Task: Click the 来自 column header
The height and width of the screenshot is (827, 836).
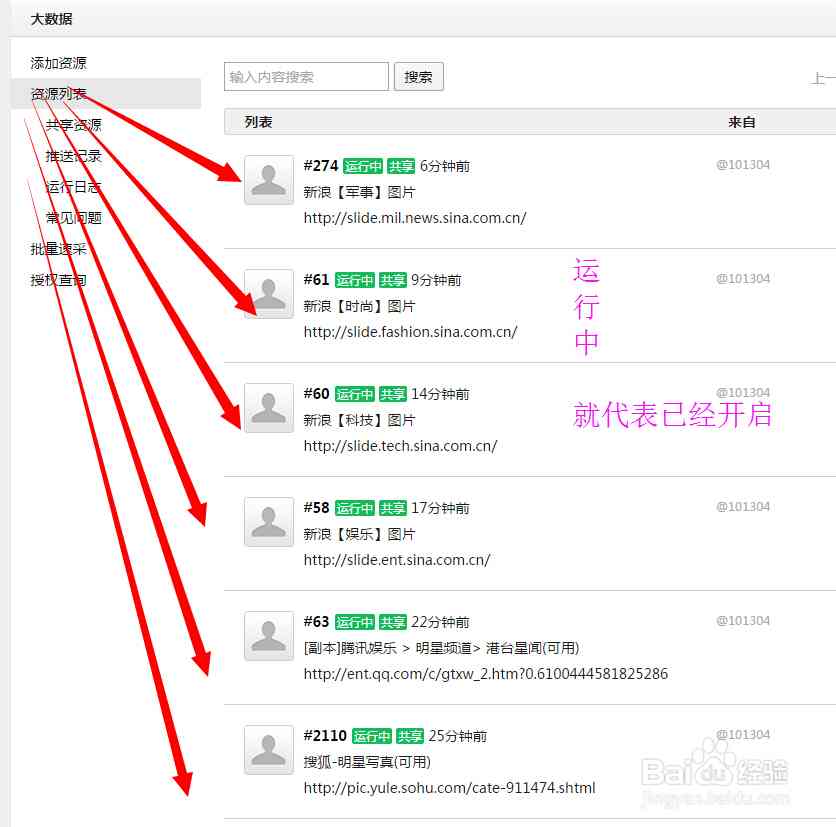Action: (742, 122)
